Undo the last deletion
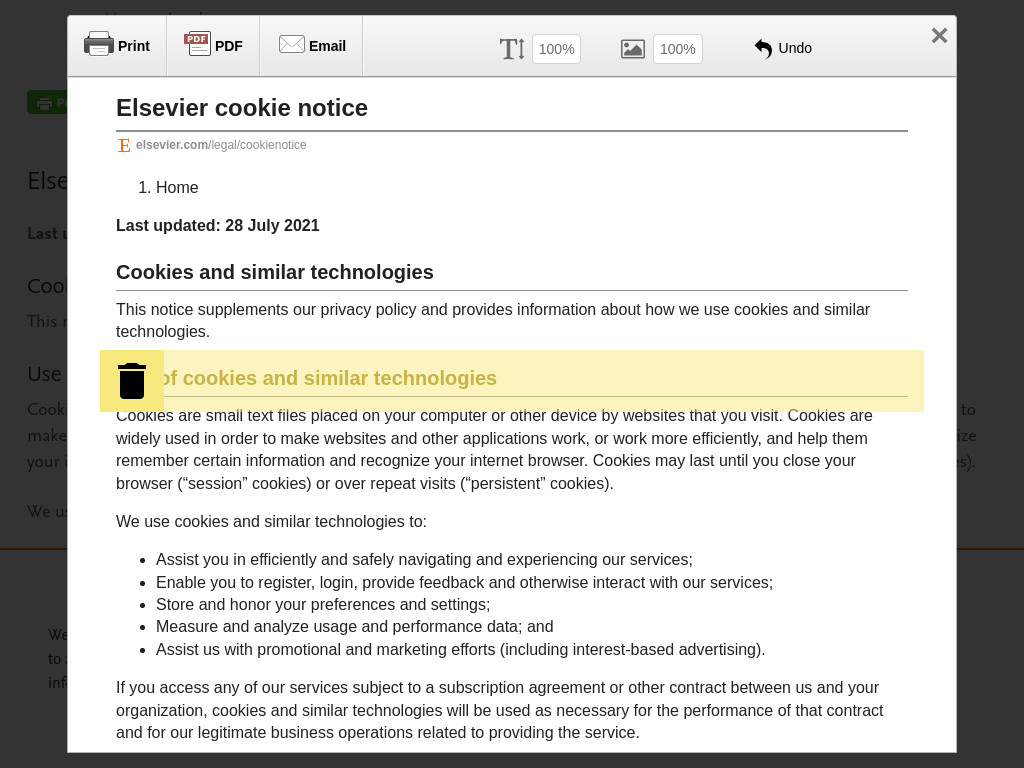The height and width of the screenshot is (768, 1024). click(x=783, y=48)
